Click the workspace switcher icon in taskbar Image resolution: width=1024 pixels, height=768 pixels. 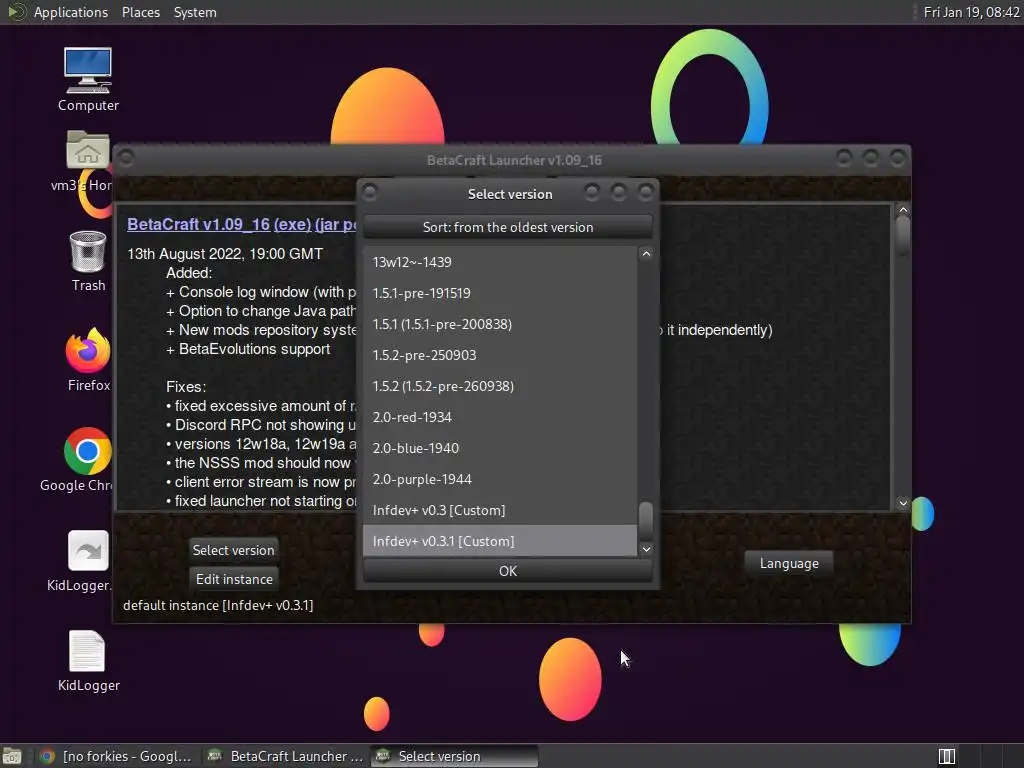tap(946, 756)
